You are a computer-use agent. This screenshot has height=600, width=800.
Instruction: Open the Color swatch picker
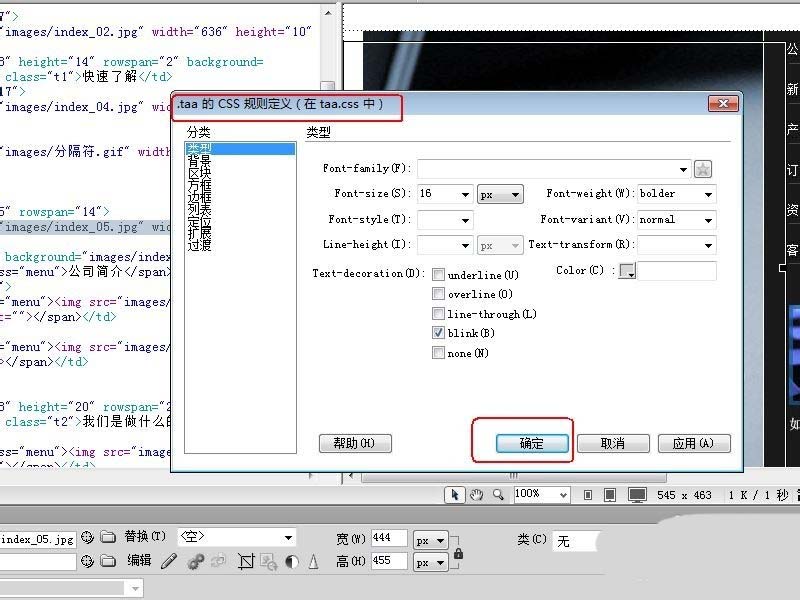click(x=627, y=271)
